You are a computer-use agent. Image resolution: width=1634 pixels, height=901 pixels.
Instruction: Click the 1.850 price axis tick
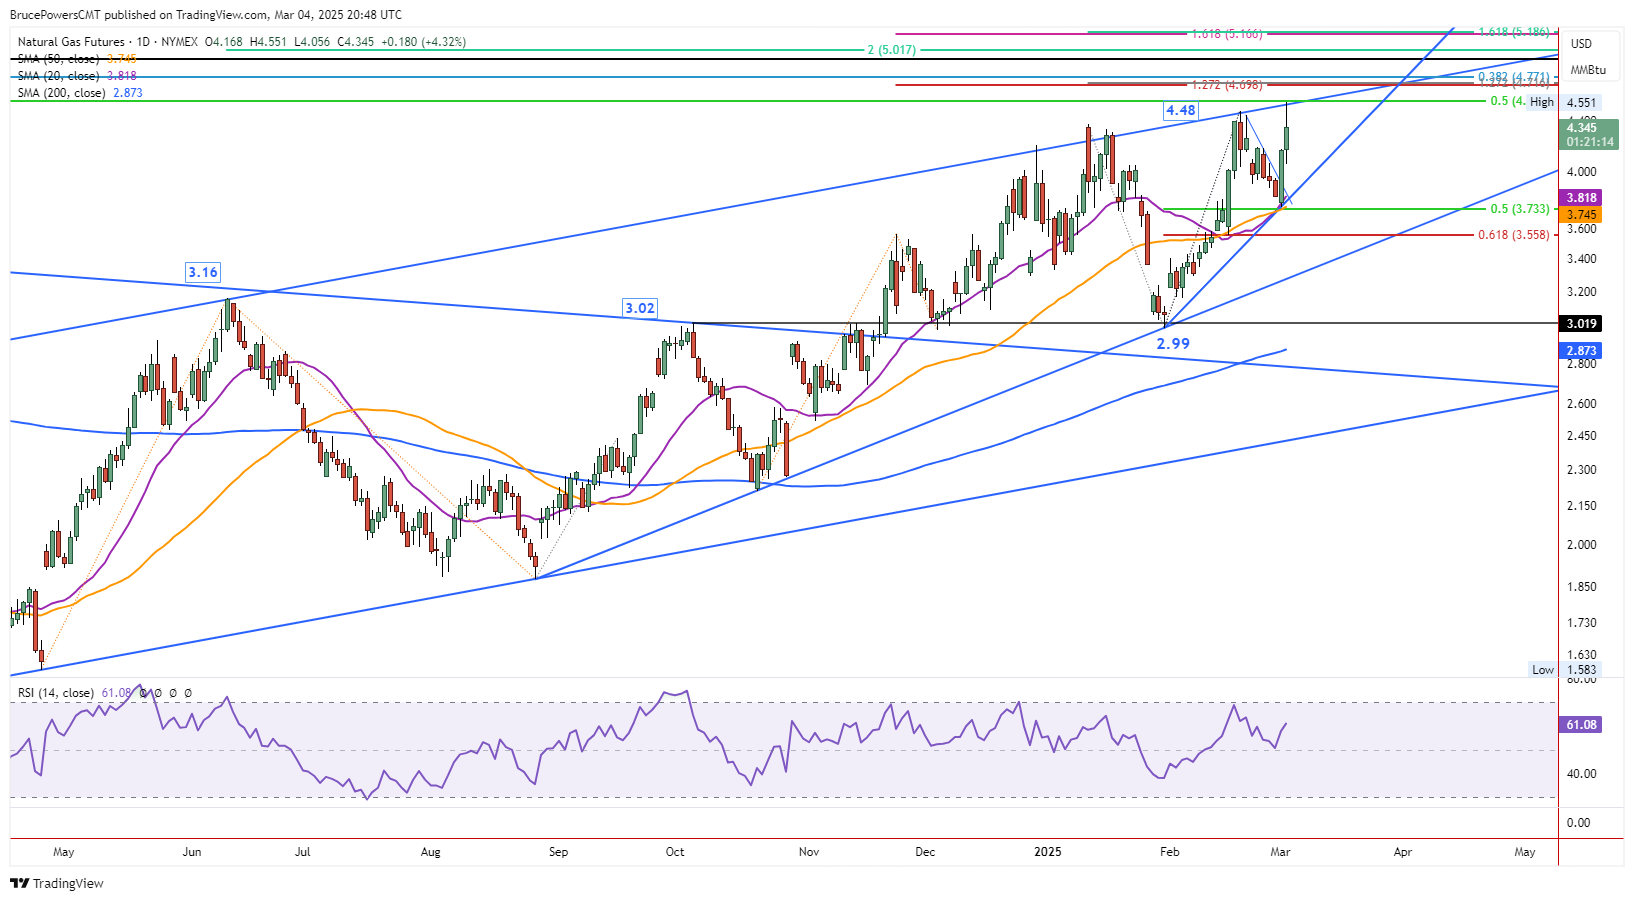[x=1582, y=587]
